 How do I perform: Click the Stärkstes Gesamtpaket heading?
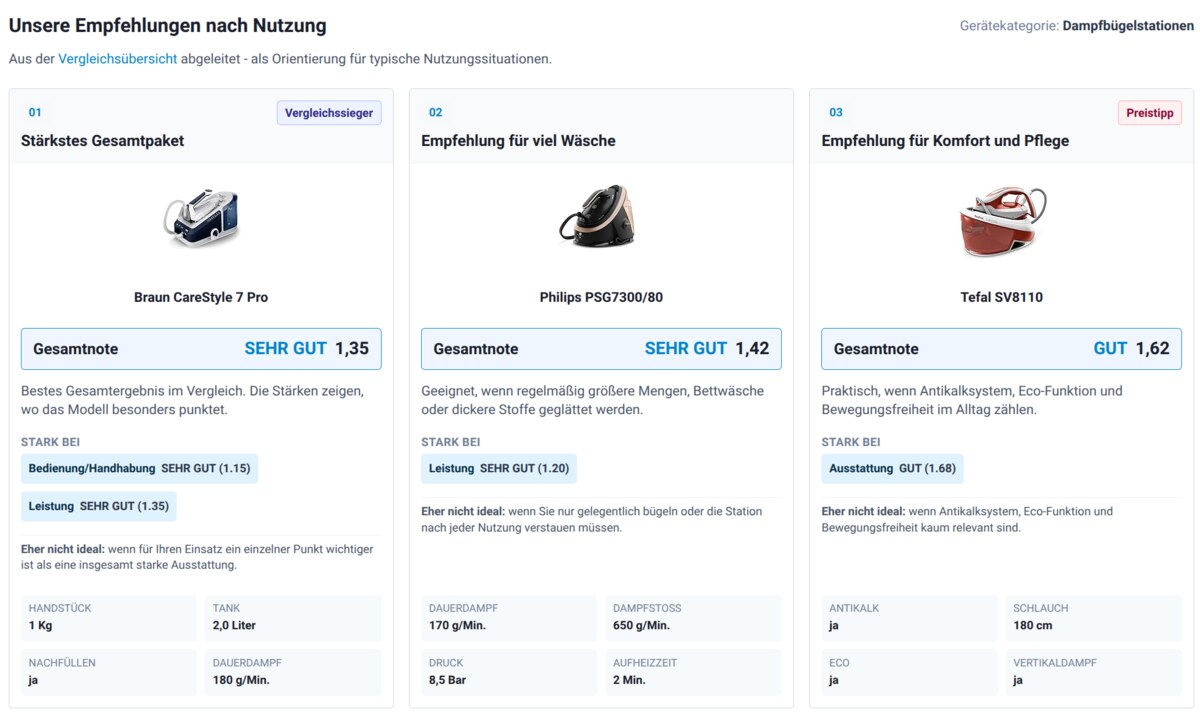click(x=103, y=141)
